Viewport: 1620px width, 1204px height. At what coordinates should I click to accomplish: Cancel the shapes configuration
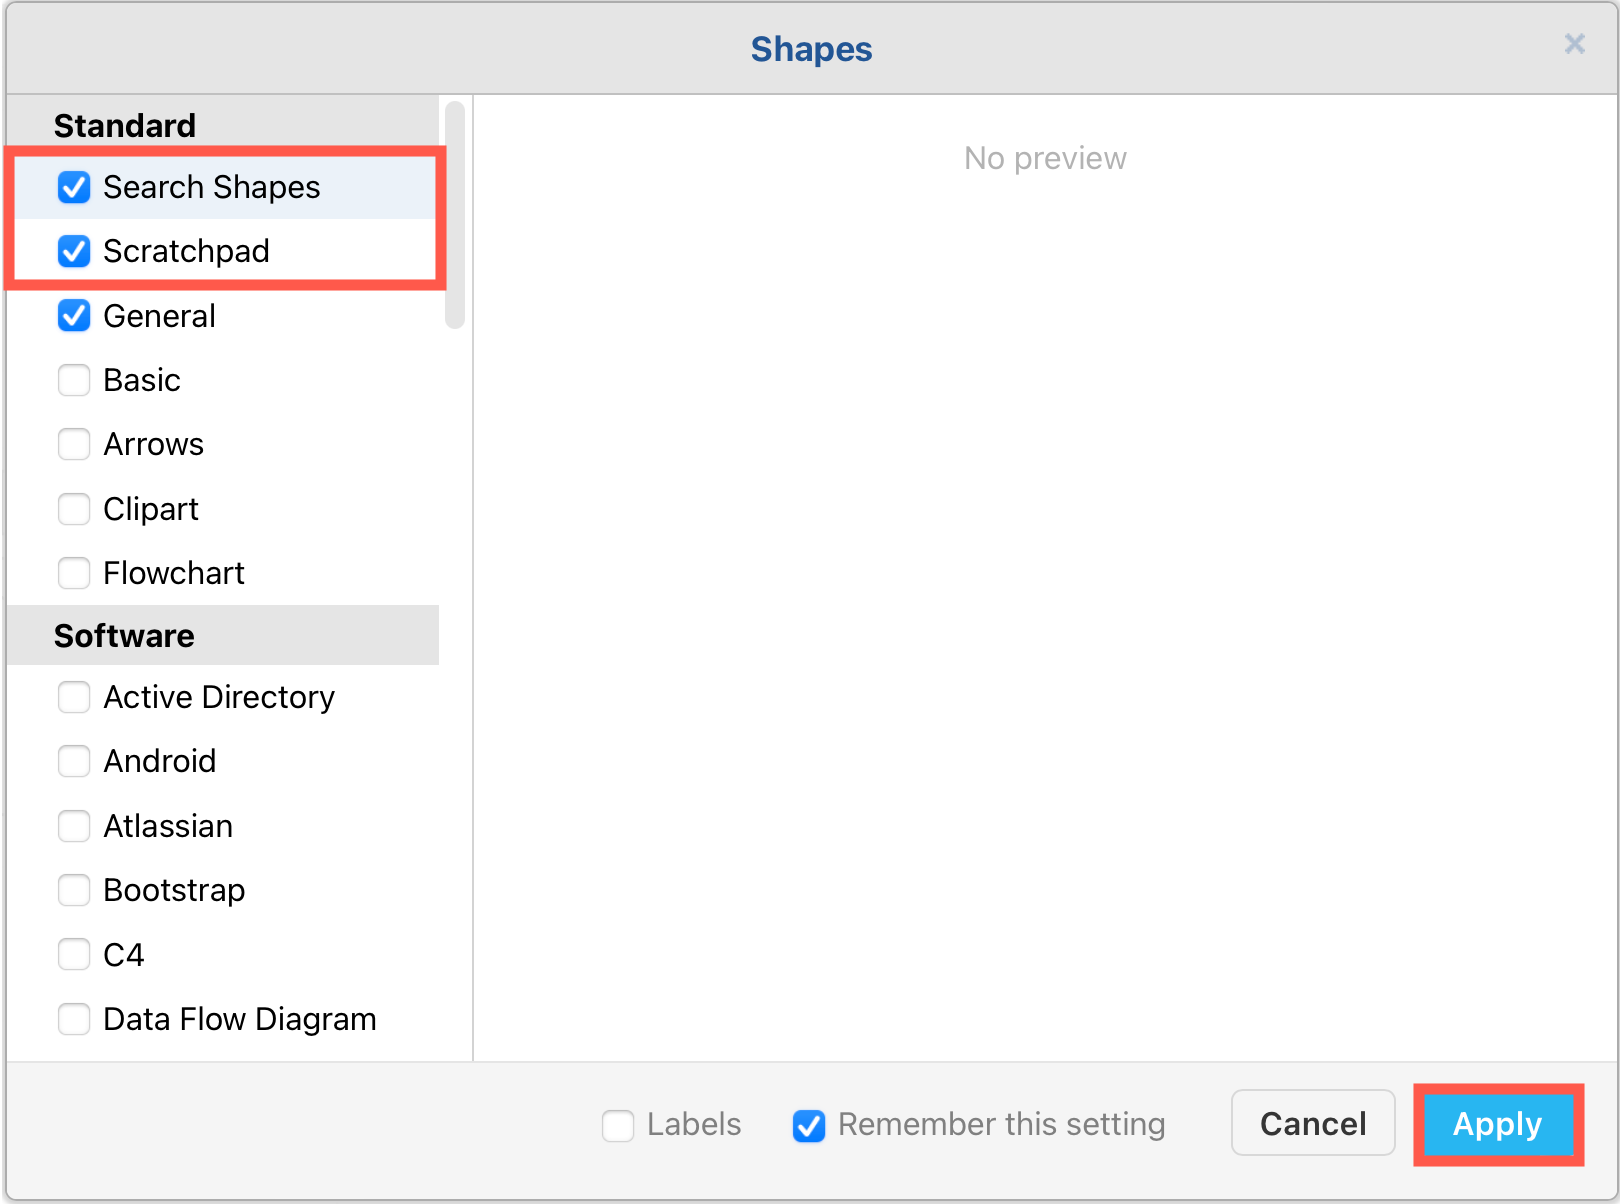coord(1312,1124)
